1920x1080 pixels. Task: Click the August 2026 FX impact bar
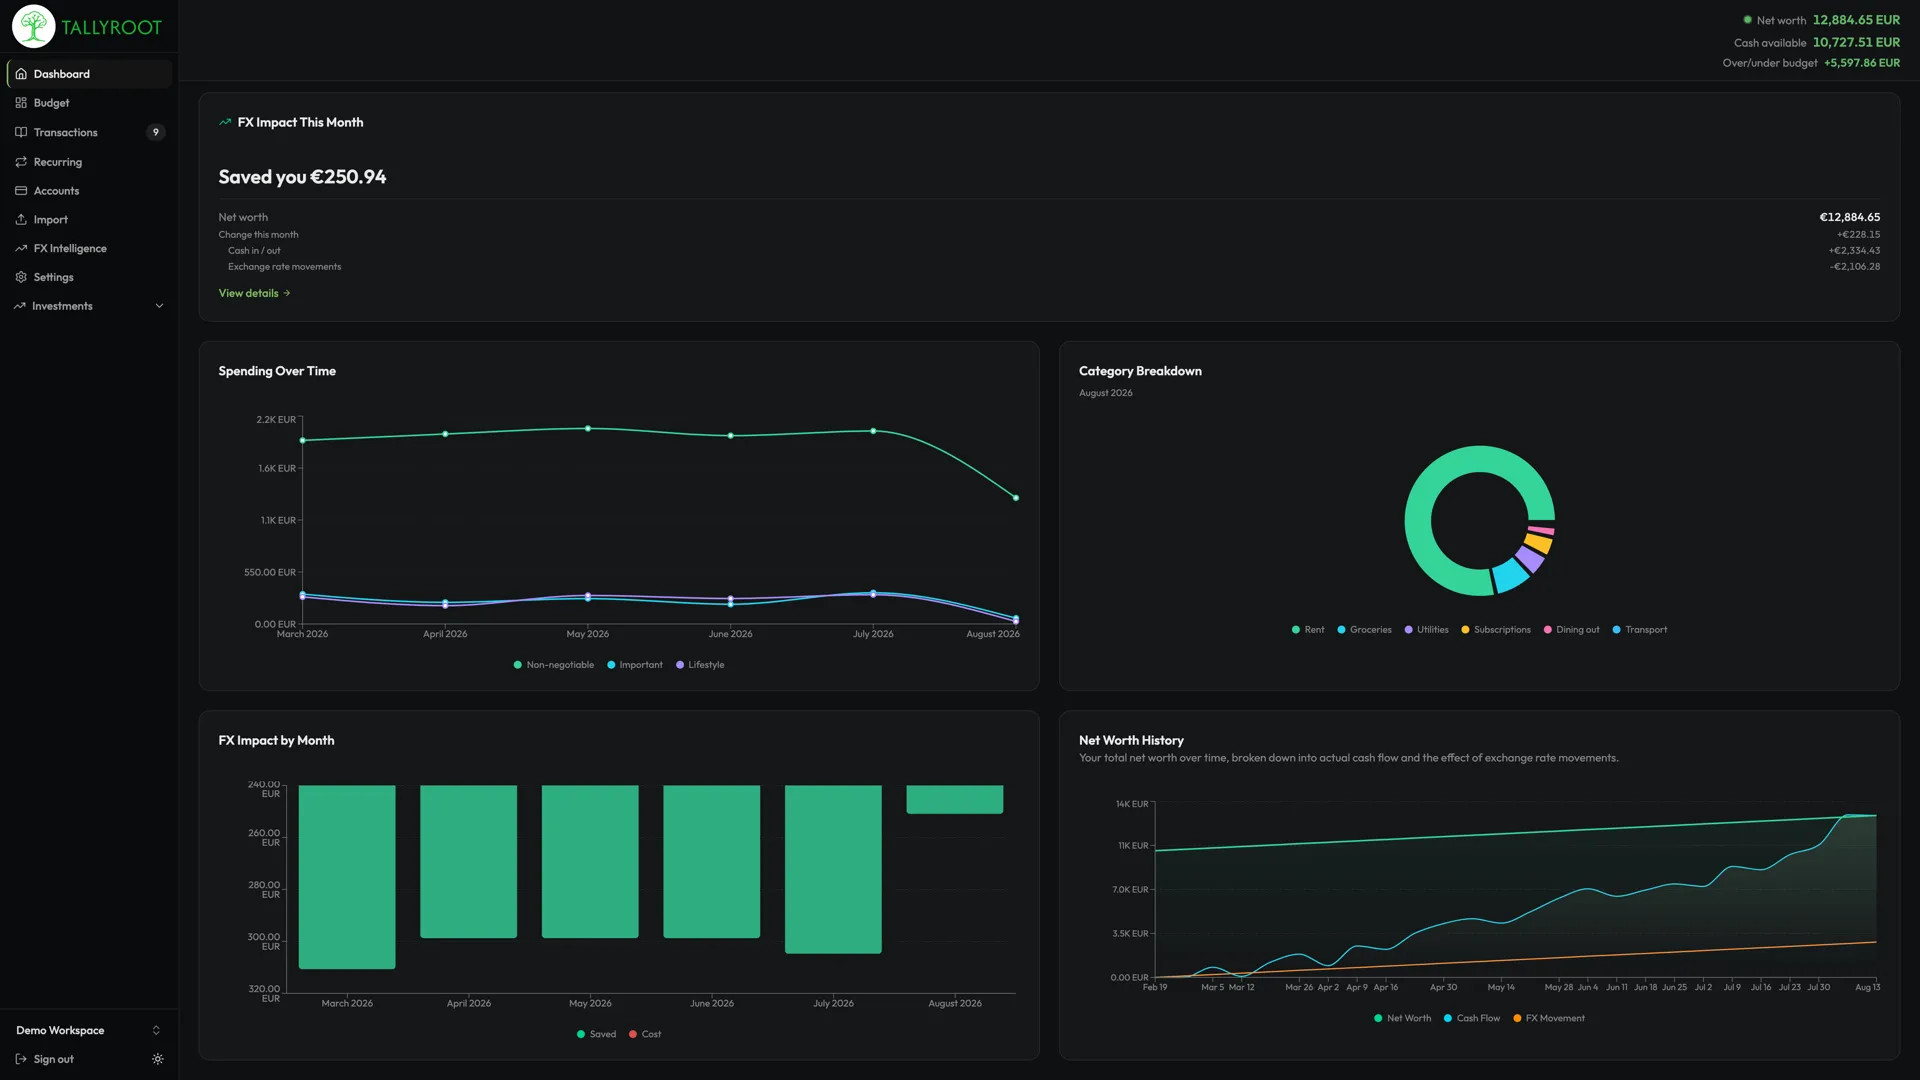(955, 799)
